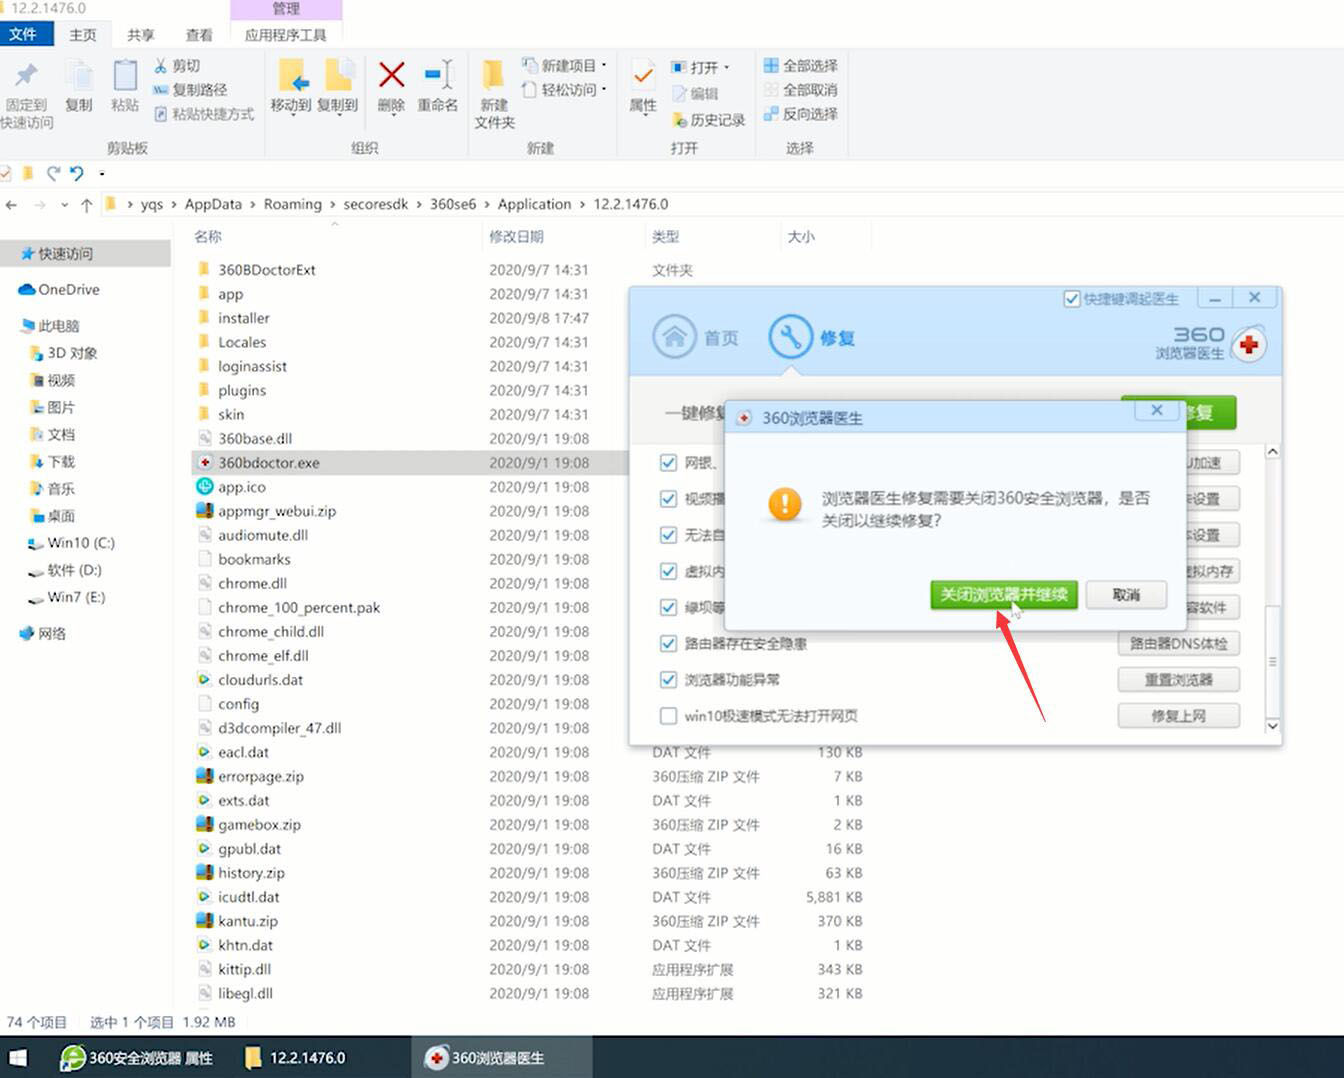Switch to 12.2.1476.0 Explorer taskbar item

point(296,1058)
